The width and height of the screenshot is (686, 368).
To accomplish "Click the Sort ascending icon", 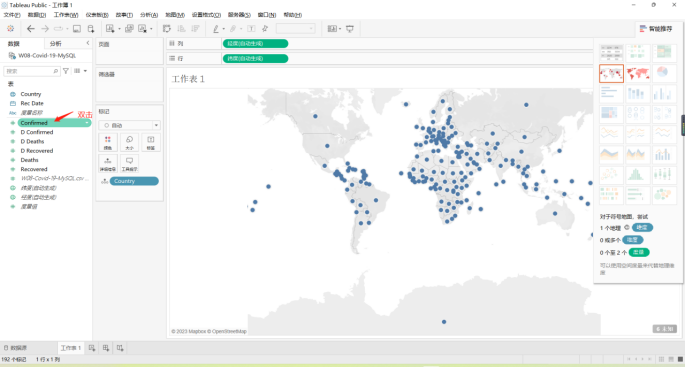I will click(x=181, y=29).
